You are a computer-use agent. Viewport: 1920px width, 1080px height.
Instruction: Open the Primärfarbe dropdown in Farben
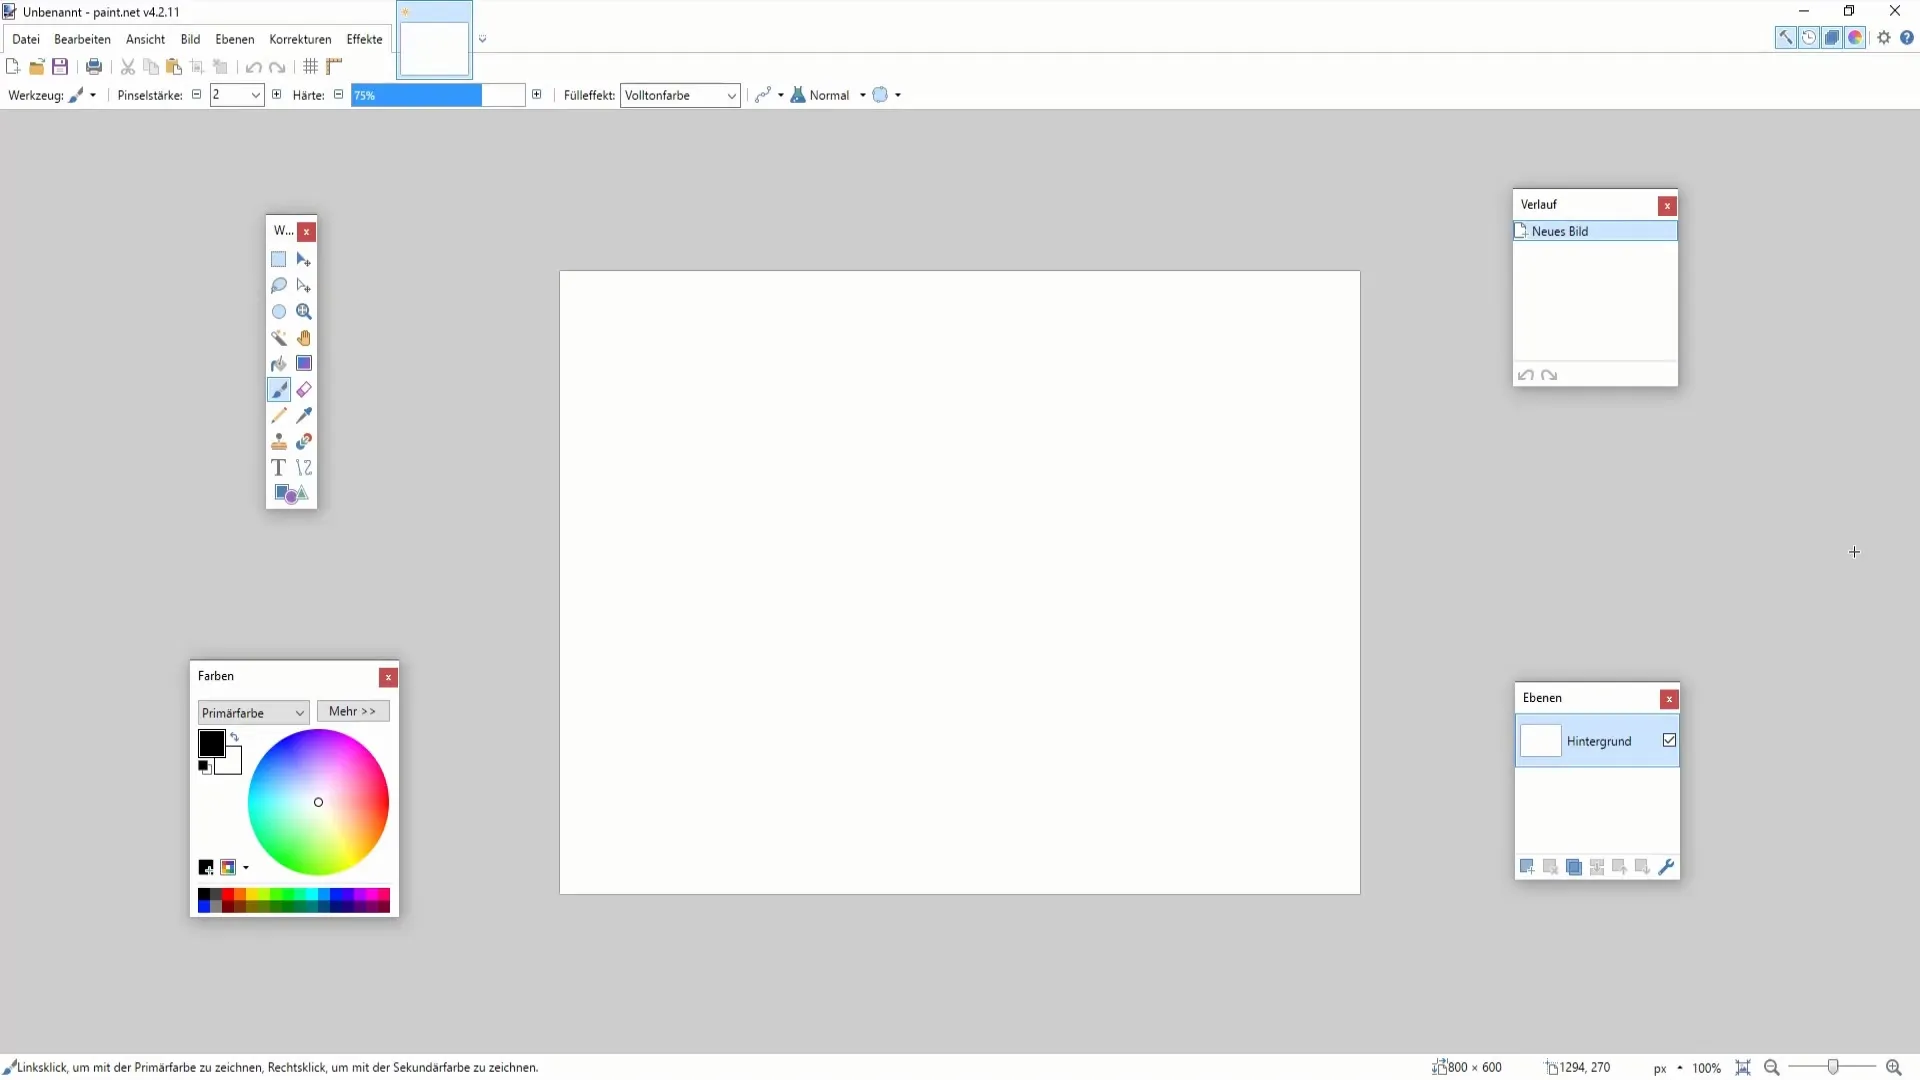click(x=253, y=713)
